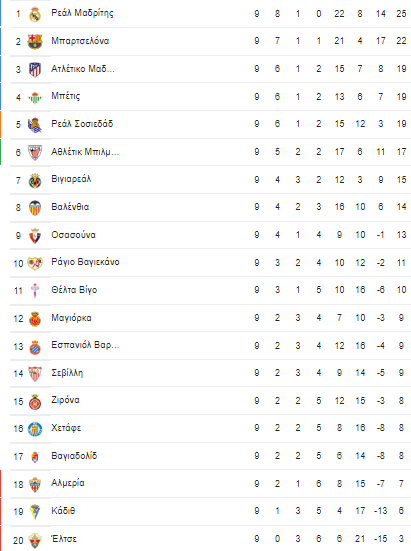Click the Κάδιθ team name
This screenshot has width=411, height=551.
coord(63,511)
